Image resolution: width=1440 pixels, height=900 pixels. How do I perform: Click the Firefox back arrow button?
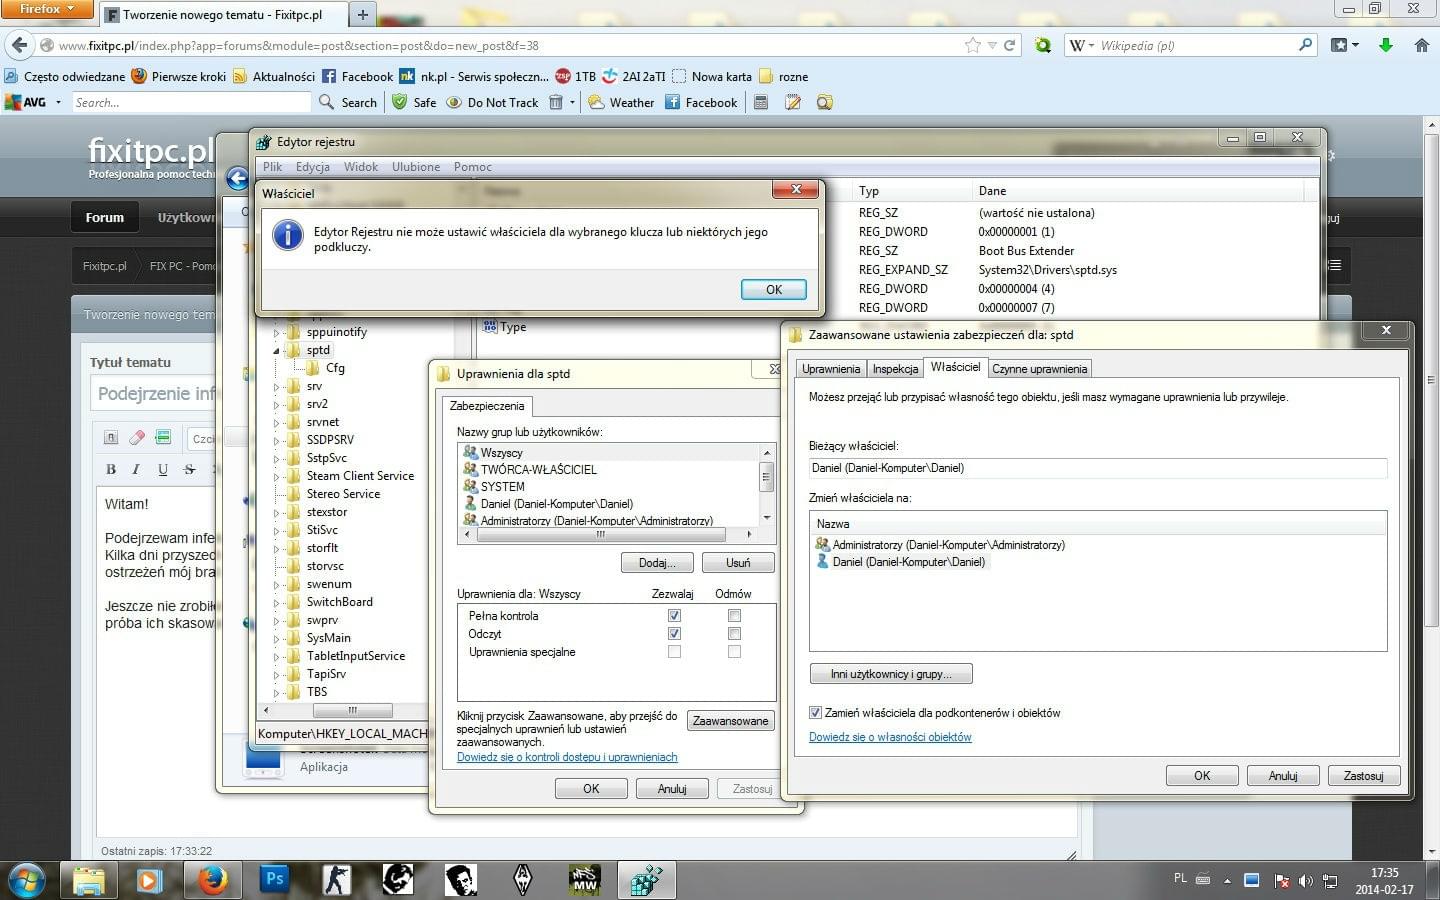19,45
